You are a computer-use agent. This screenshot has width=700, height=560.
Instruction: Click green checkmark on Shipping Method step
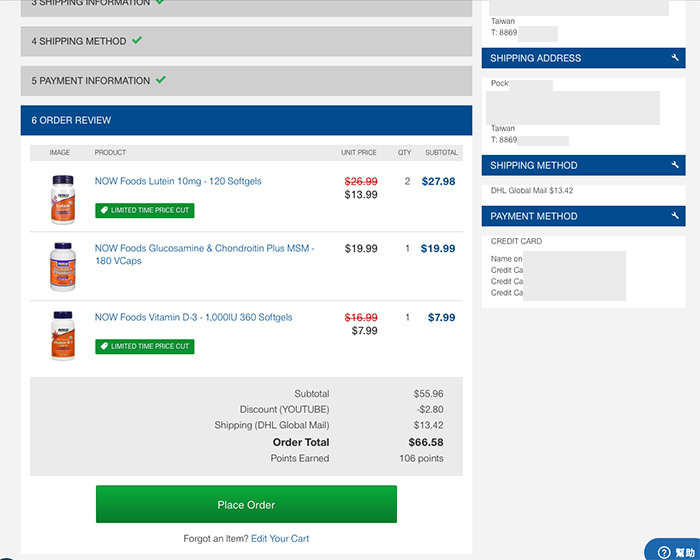pyautogui.click(x=137, y=40)
